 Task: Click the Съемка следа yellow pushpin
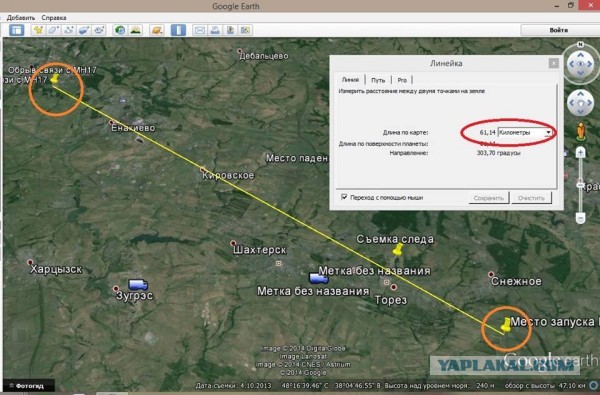point(398,250)
